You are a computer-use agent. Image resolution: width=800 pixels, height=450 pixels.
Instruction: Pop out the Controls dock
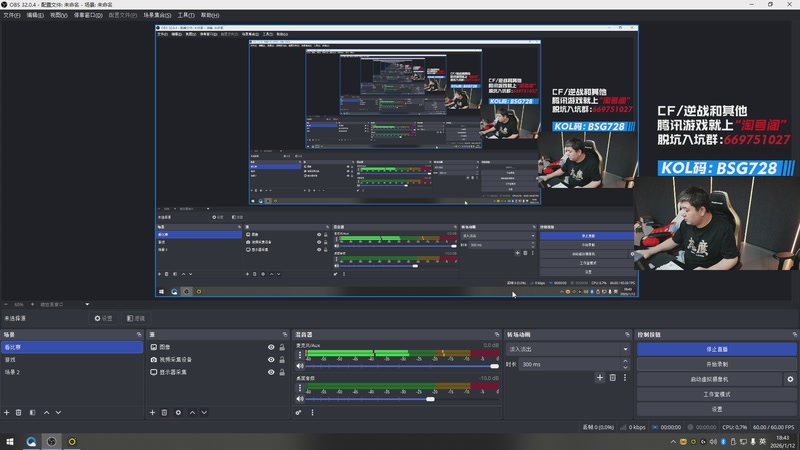[x=794, y=335]
